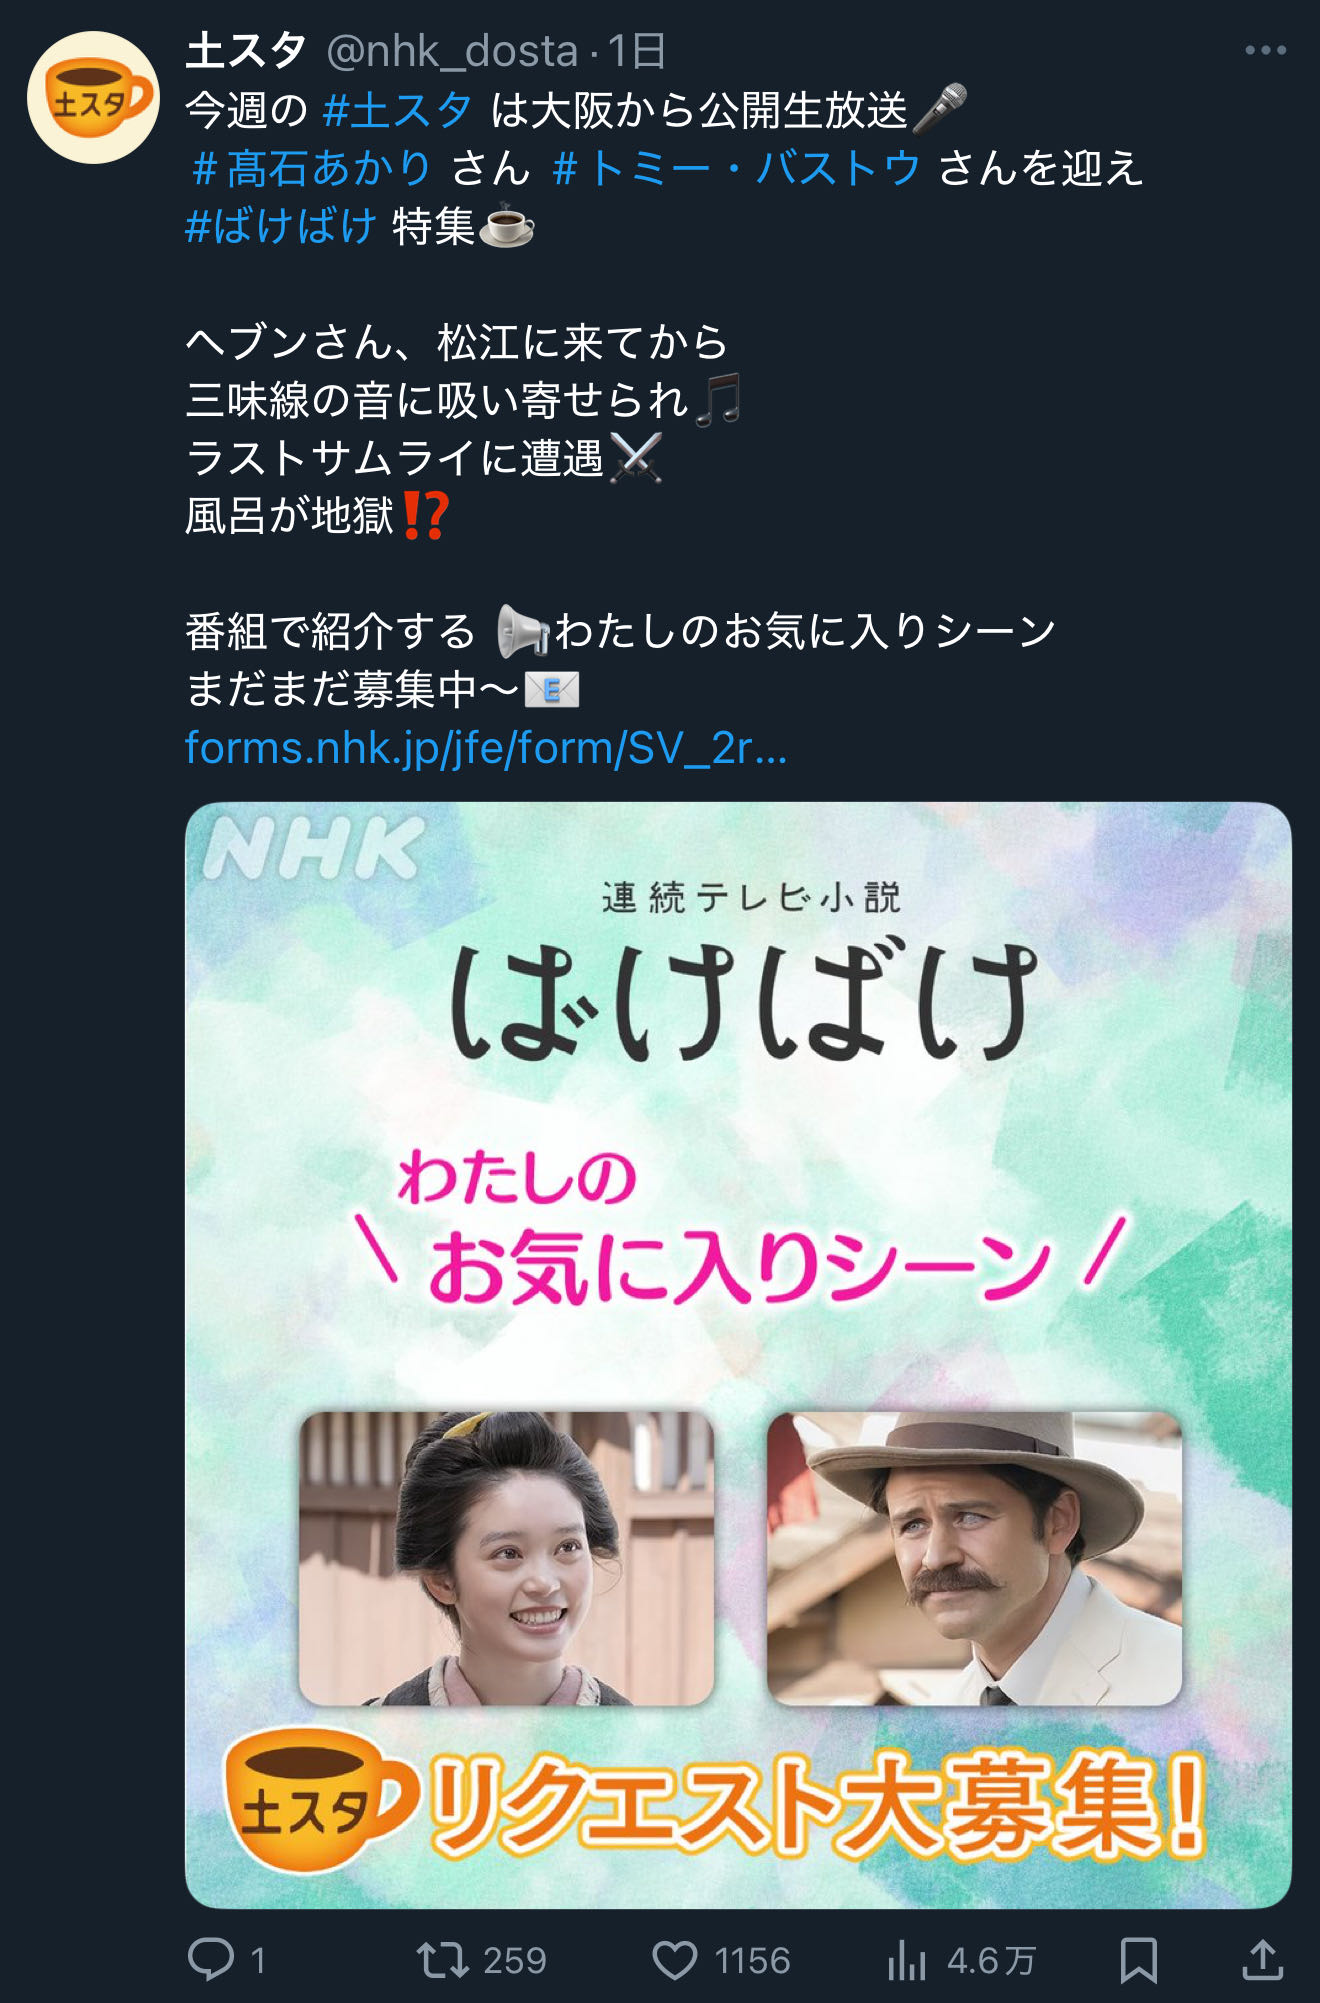The image size is (1320, 2003).
Task: Select the #髙石あかり hashtag
Action: tap(310, 168)
